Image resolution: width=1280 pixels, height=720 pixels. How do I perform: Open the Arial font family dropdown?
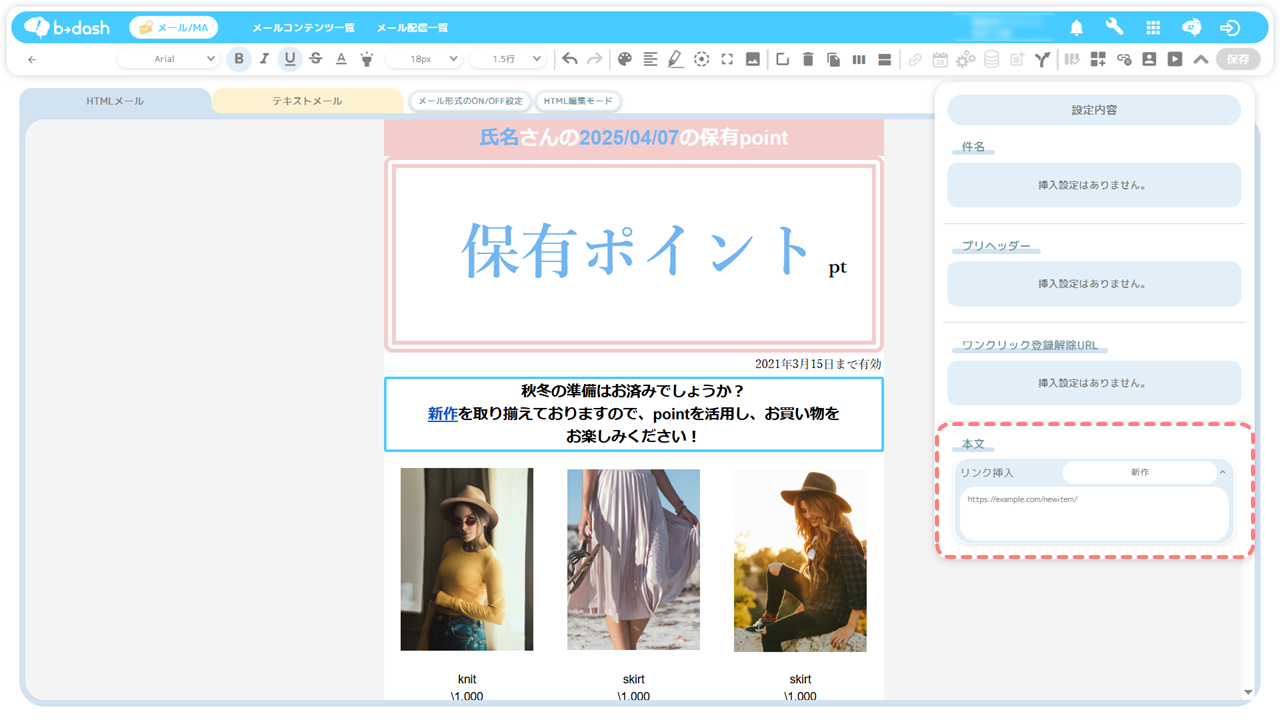[x=169, y=59]
